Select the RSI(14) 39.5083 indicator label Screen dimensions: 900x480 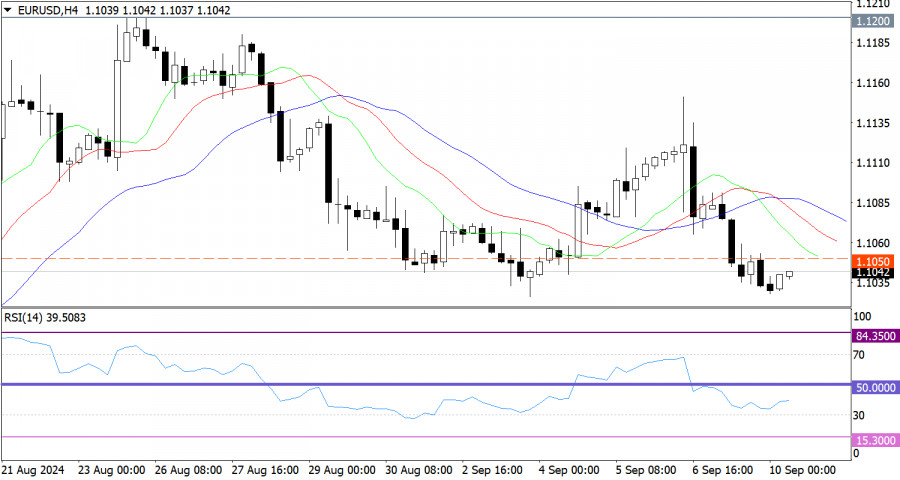(x=45, y=318)
